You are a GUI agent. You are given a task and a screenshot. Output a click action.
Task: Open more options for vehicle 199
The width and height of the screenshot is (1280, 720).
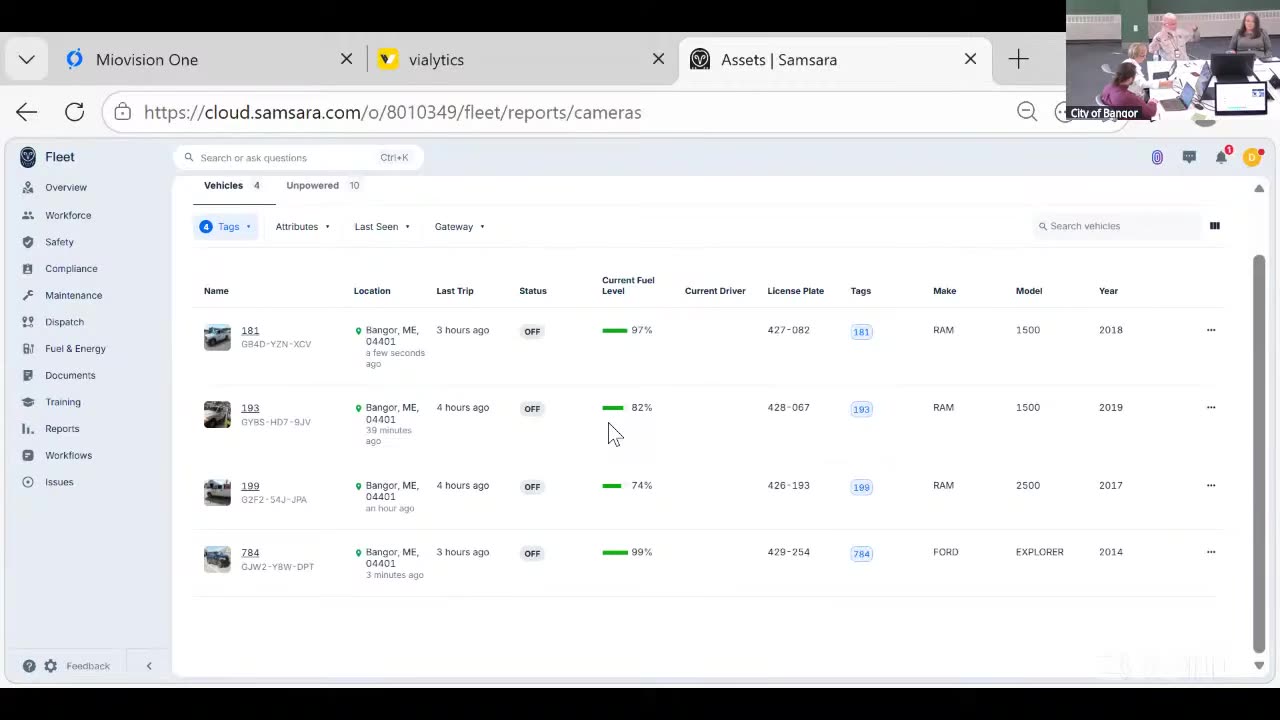pyautogui.click(x=1211, y=486)
